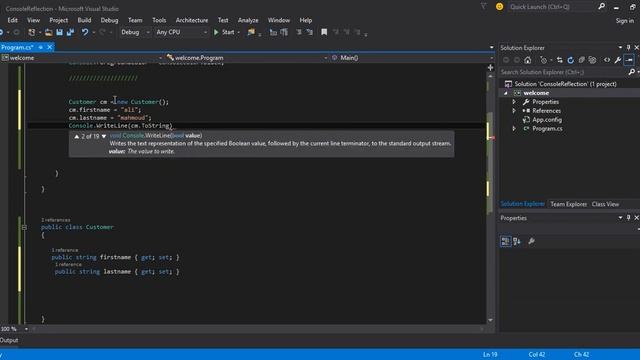Viewport: 640px width, 360px height.
Task: Select the Solution 'ConsoleReflection' node
Action: pos(565,84)
